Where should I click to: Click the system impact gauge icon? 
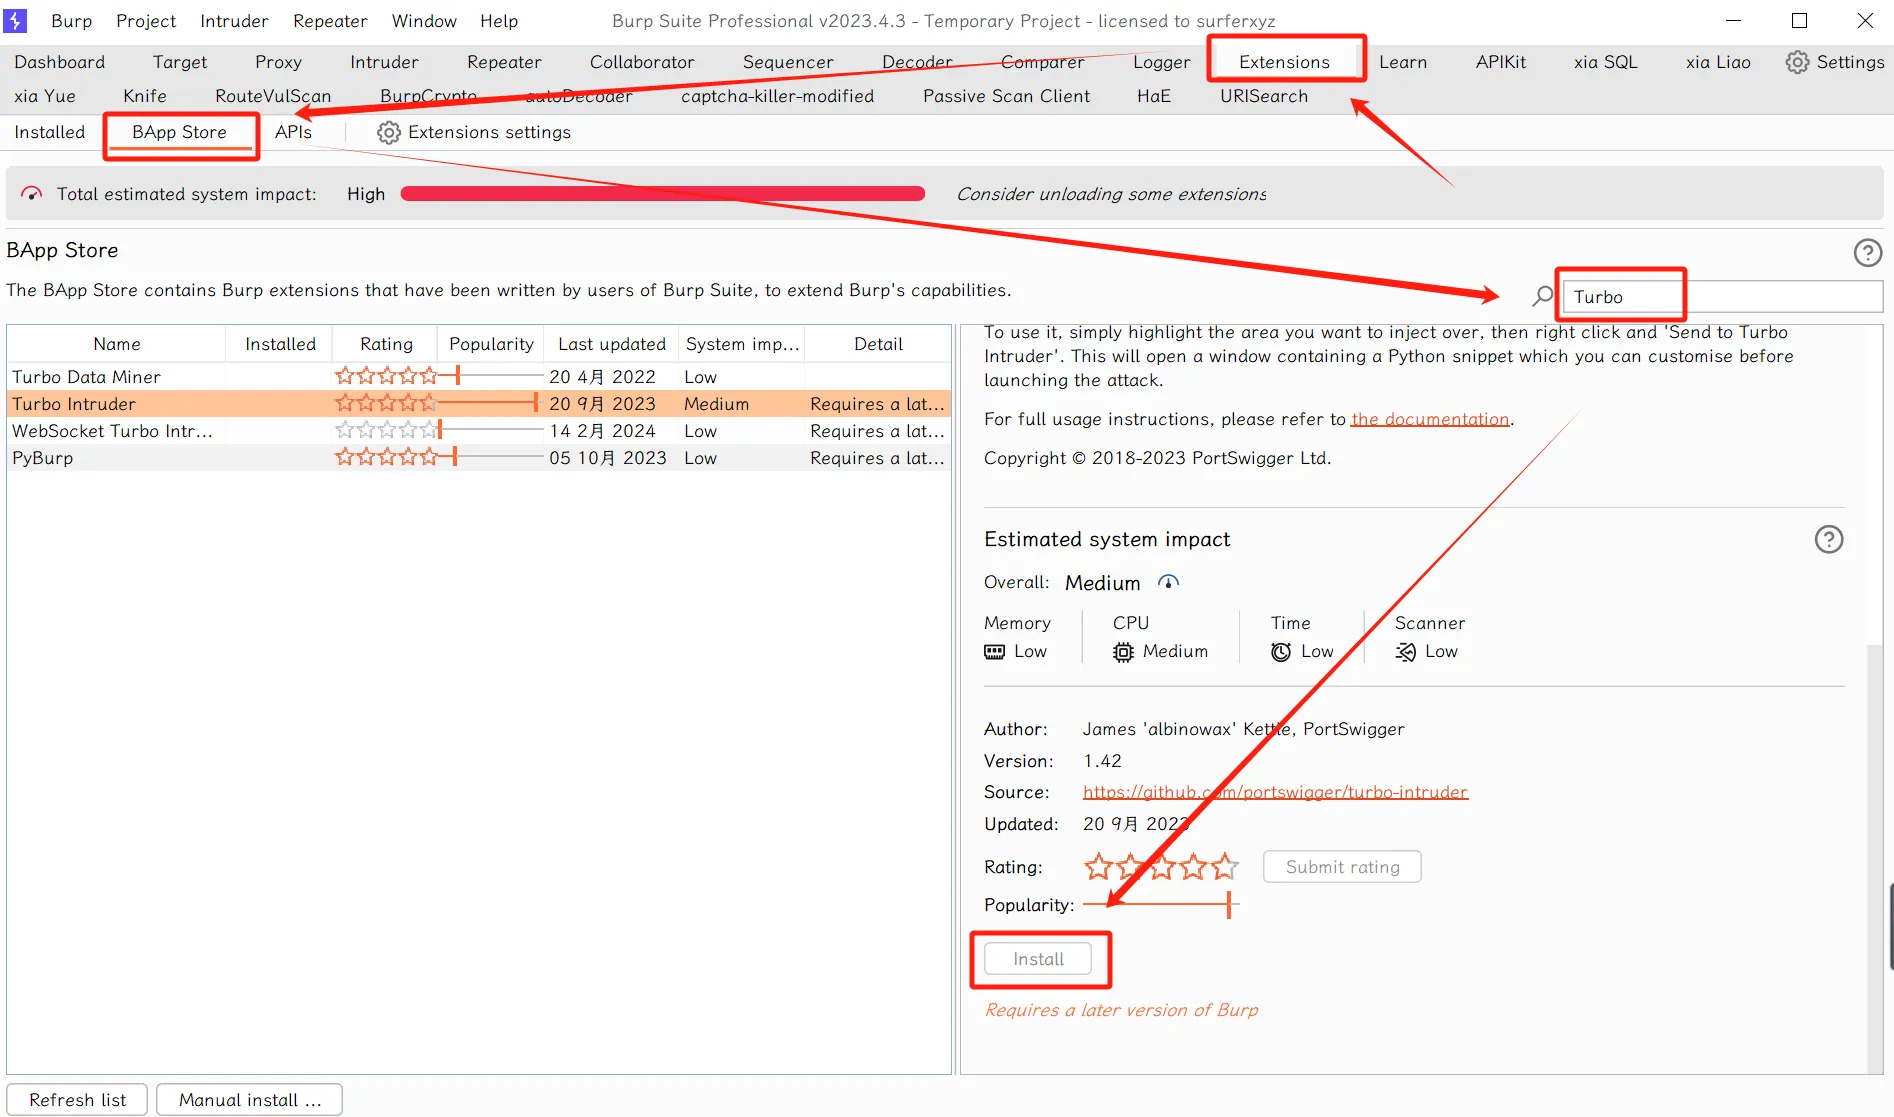(x=32, y=194)
